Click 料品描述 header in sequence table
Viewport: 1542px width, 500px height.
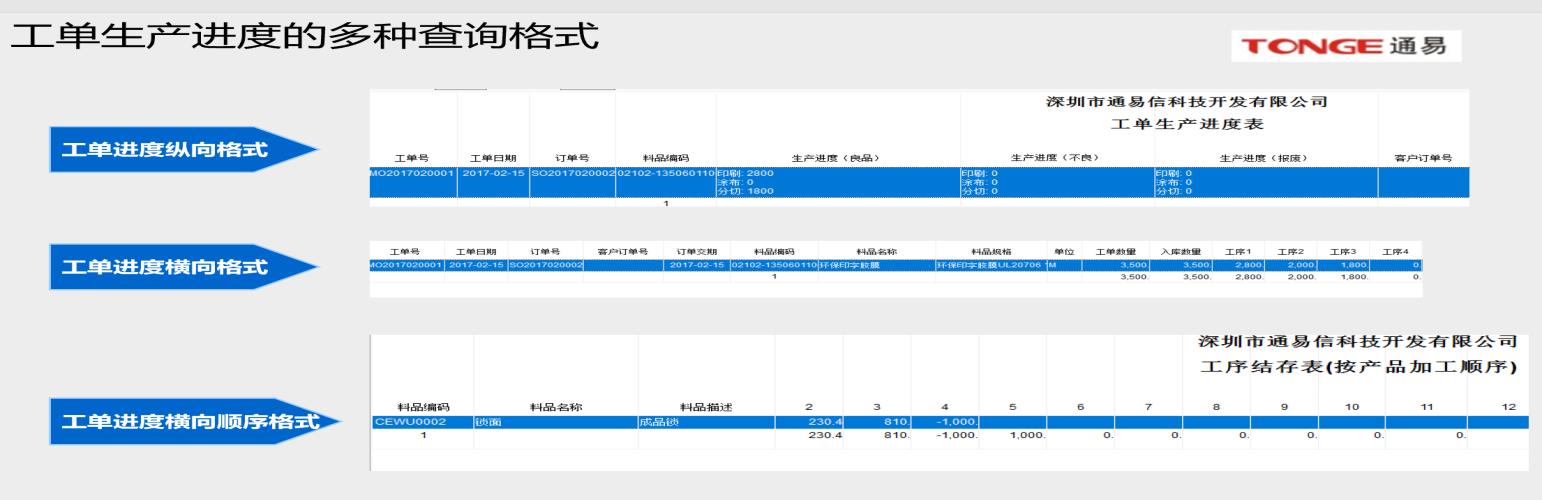[707, 407]
